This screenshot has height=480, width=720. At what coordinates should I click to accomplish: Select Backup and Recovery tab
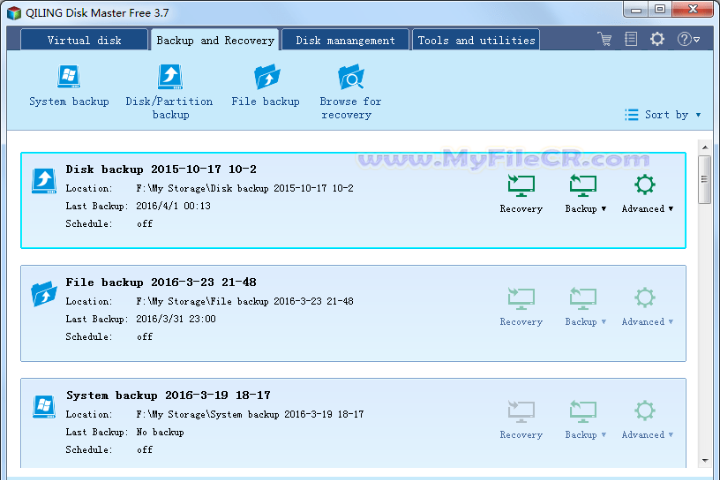[215, 40]
